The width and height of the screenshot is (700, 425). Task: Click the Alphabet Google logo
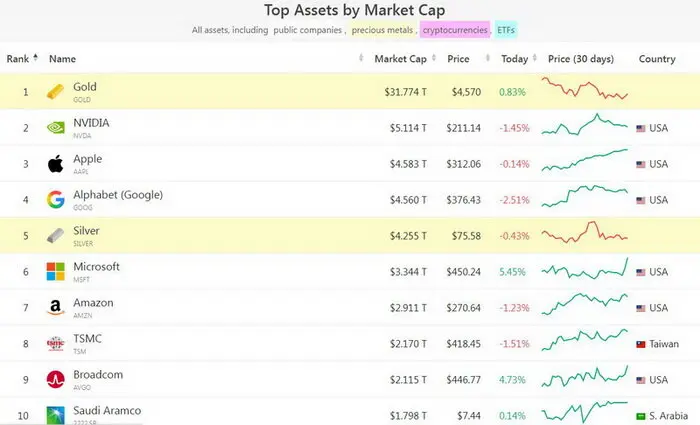pos(55,200)
